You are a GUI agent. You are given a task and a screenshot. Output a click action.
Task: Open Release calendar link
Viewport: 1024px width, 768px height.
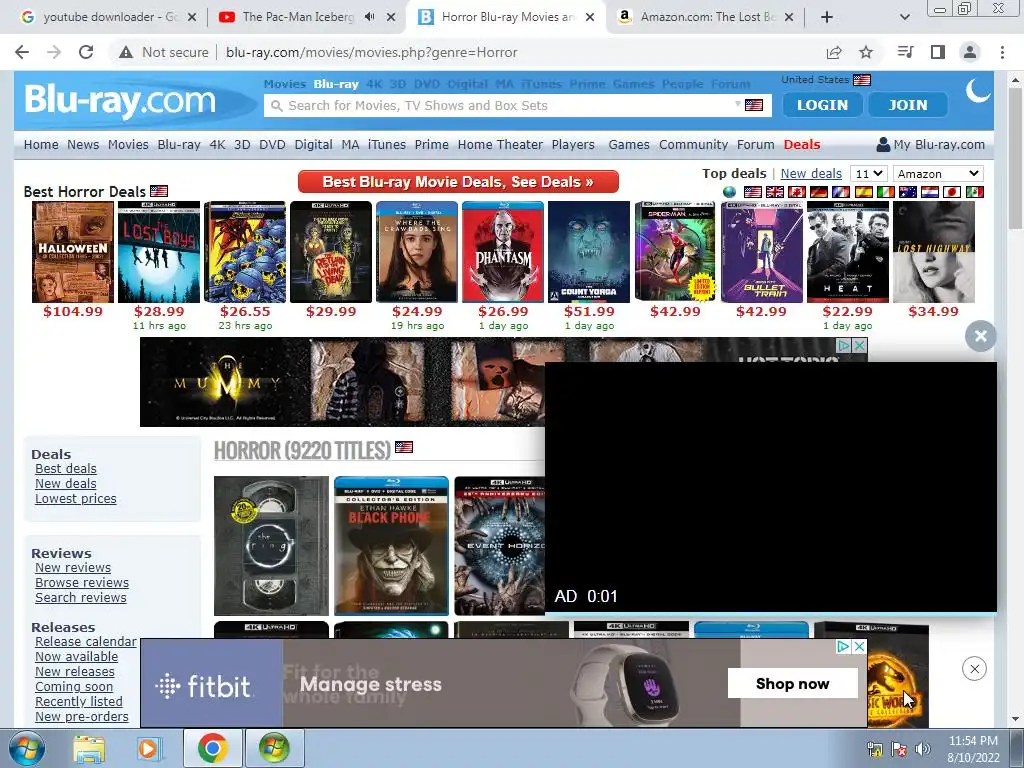pos(86,641)
